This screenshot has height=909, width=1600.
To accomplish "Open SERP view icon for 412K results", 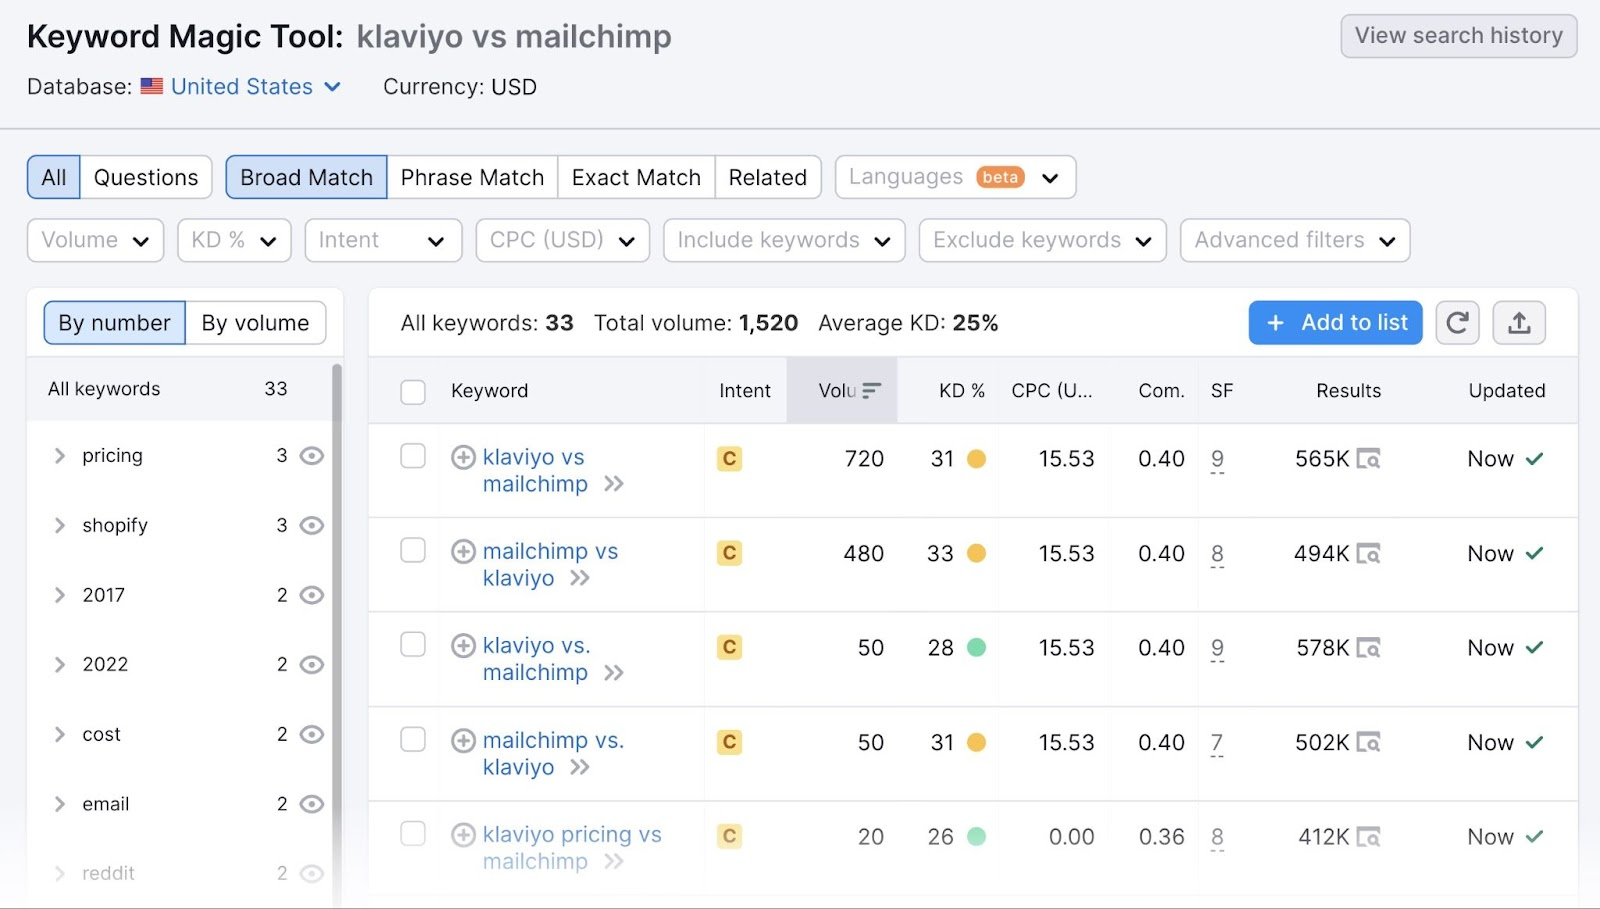I will [x=1368, y=837].
